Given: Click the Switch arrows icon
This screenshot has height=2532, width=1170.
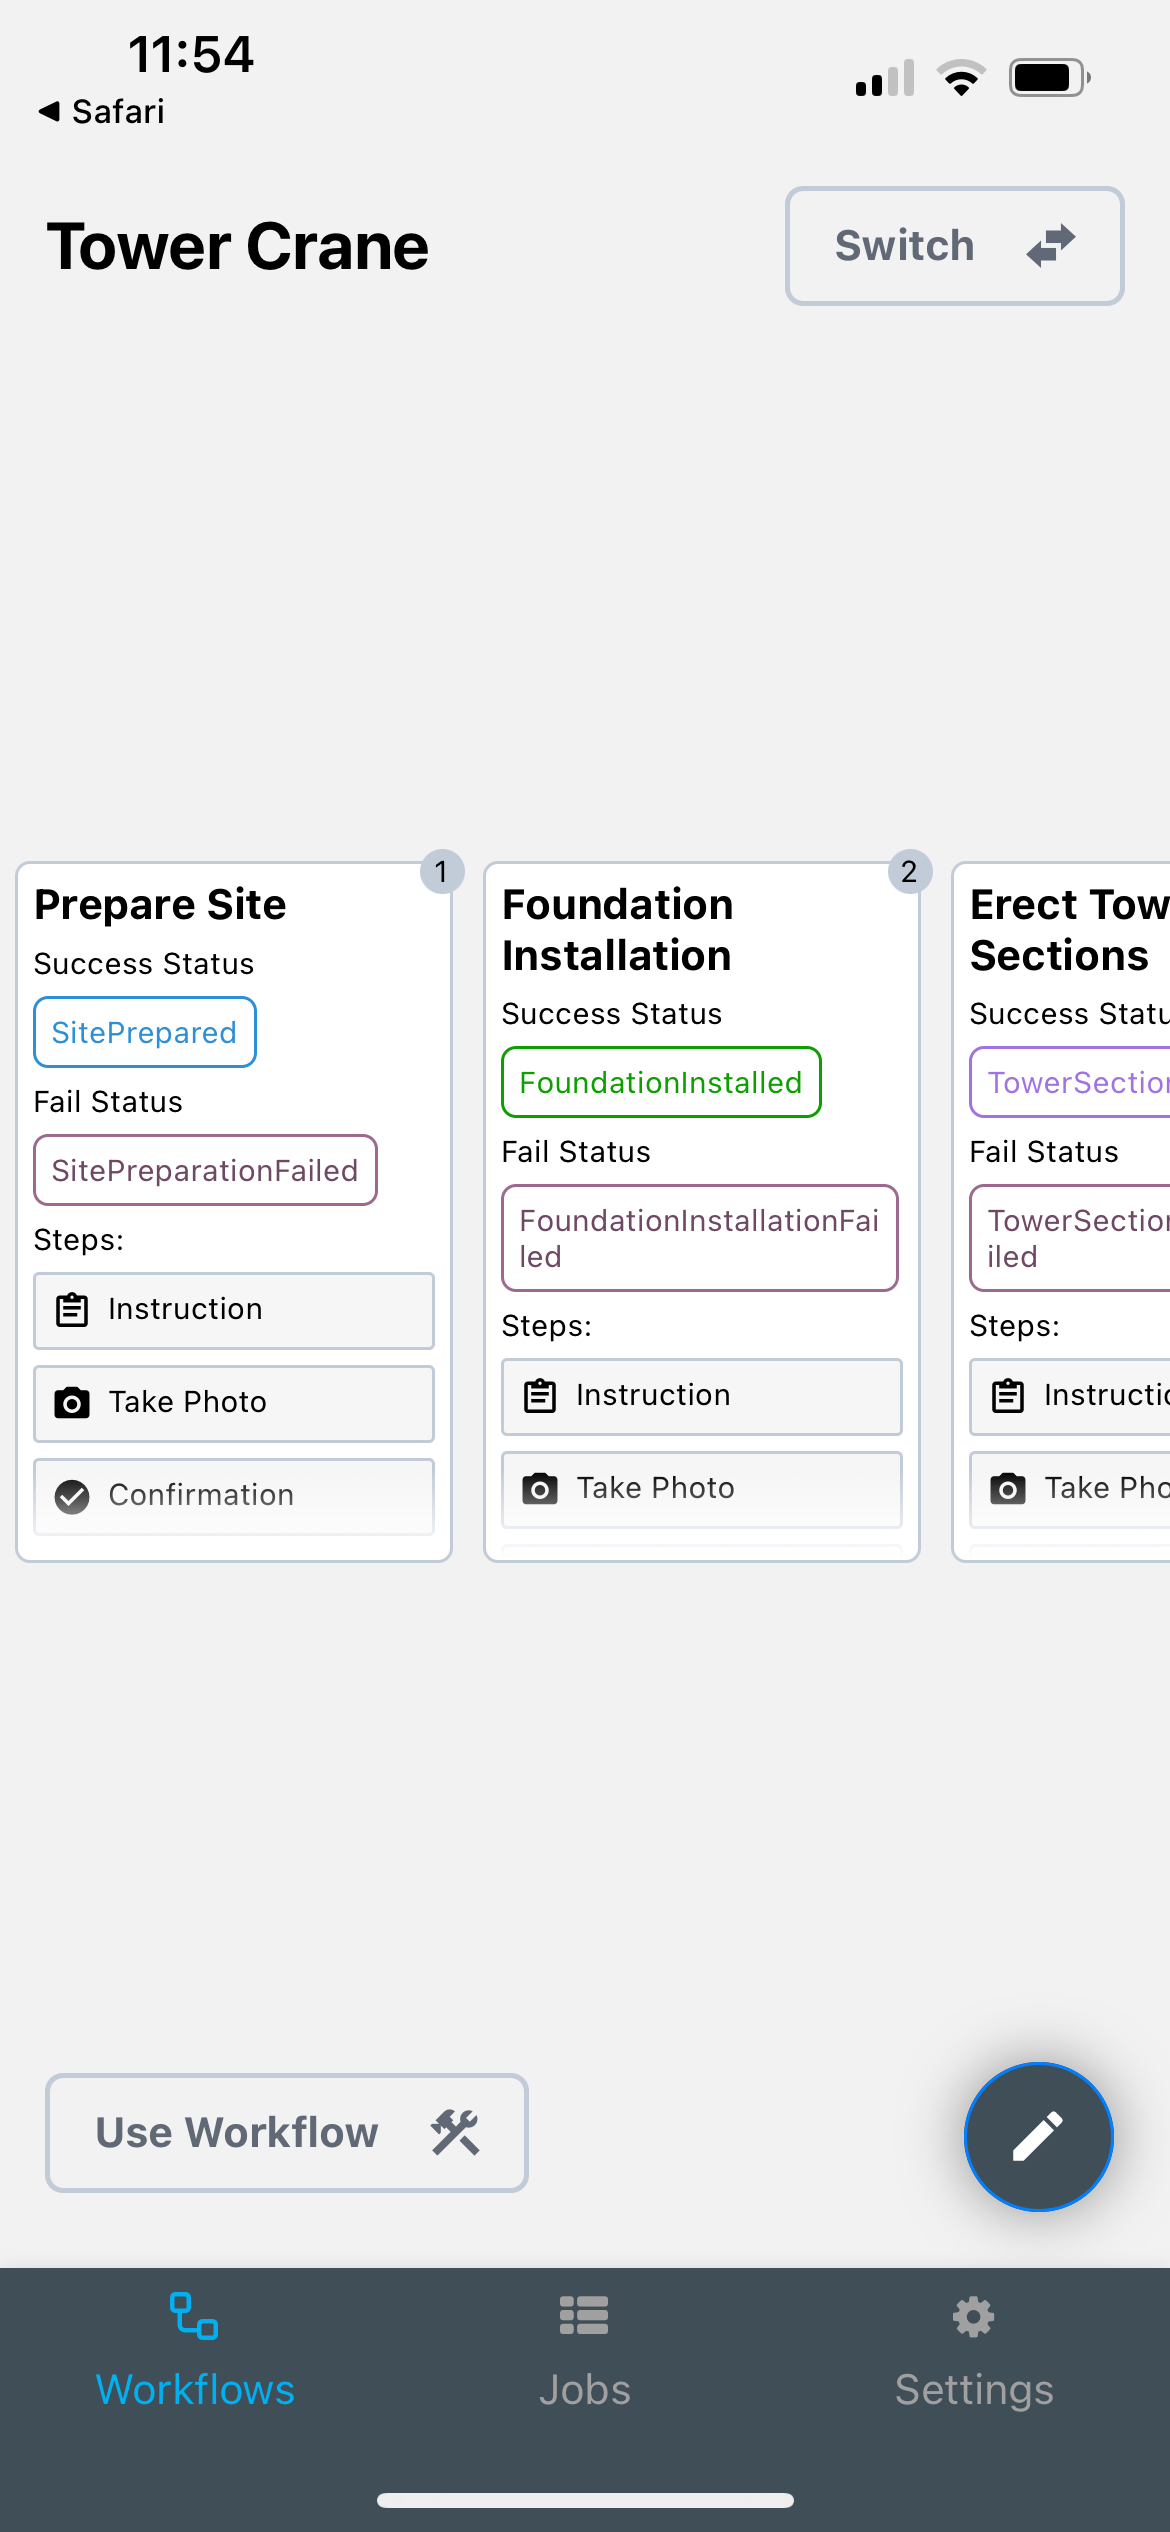Looking at the screenshot, I should [x=1050, y=246].
